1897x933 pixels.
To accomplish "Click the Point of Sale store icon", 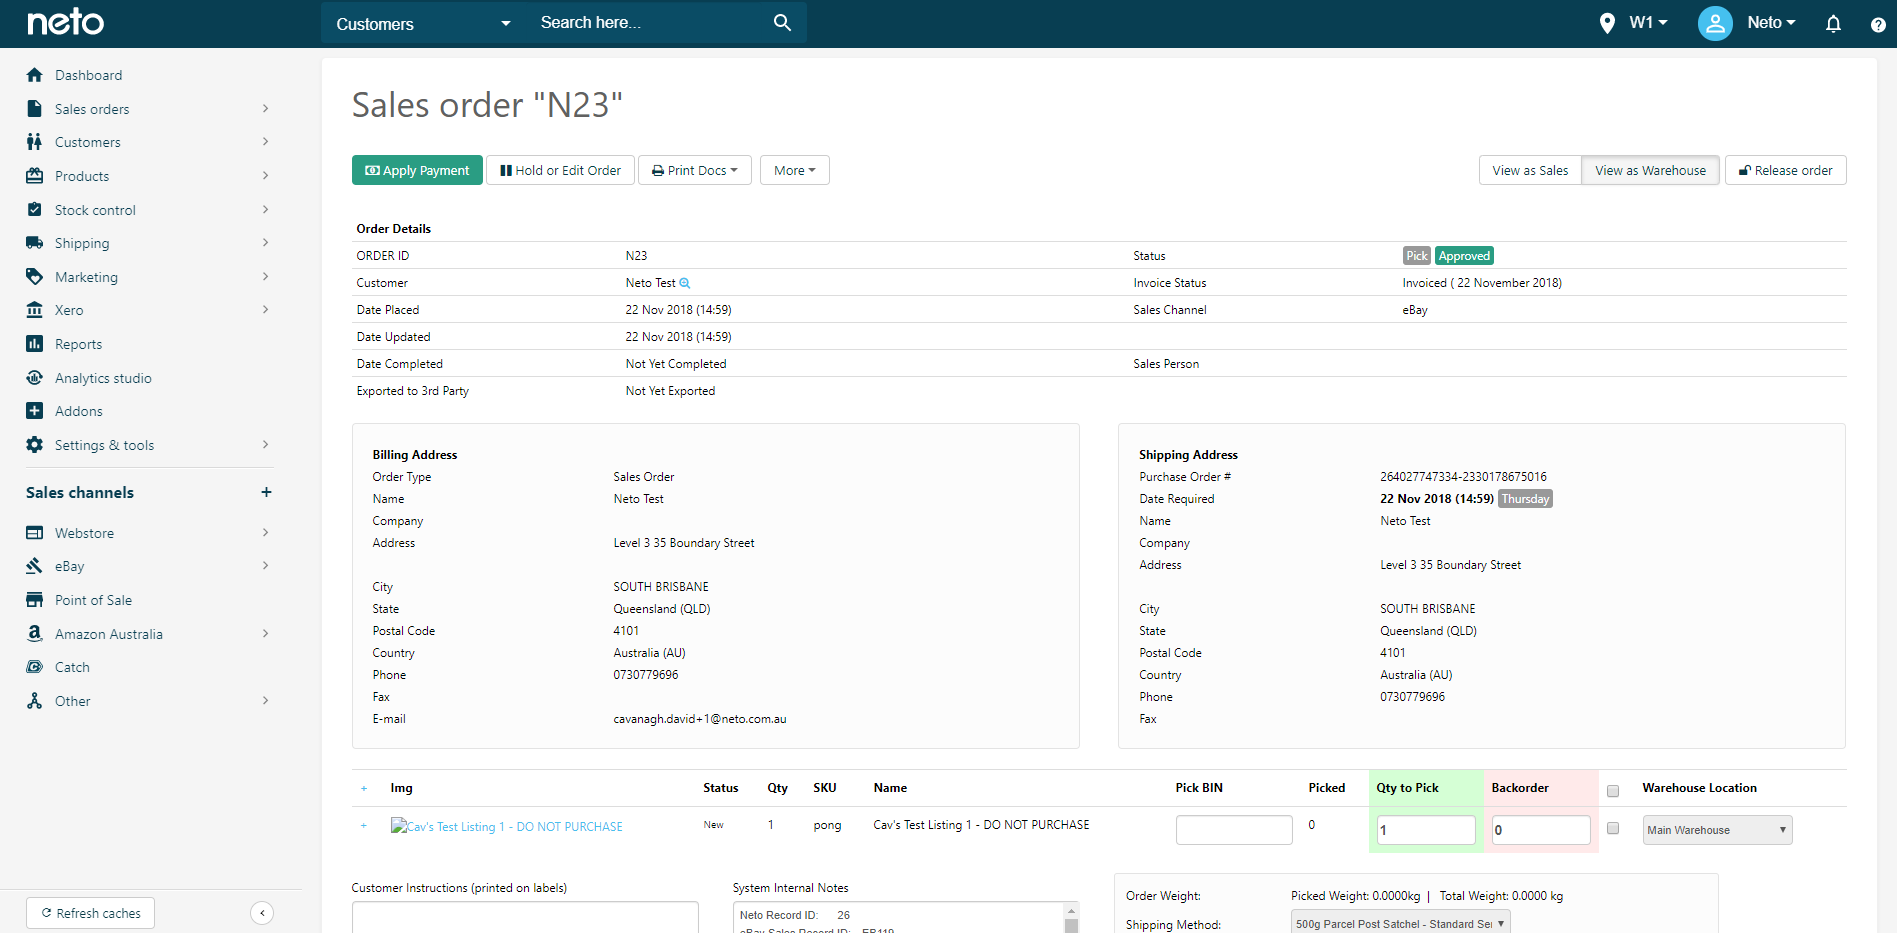I will (x=35, y=600).
